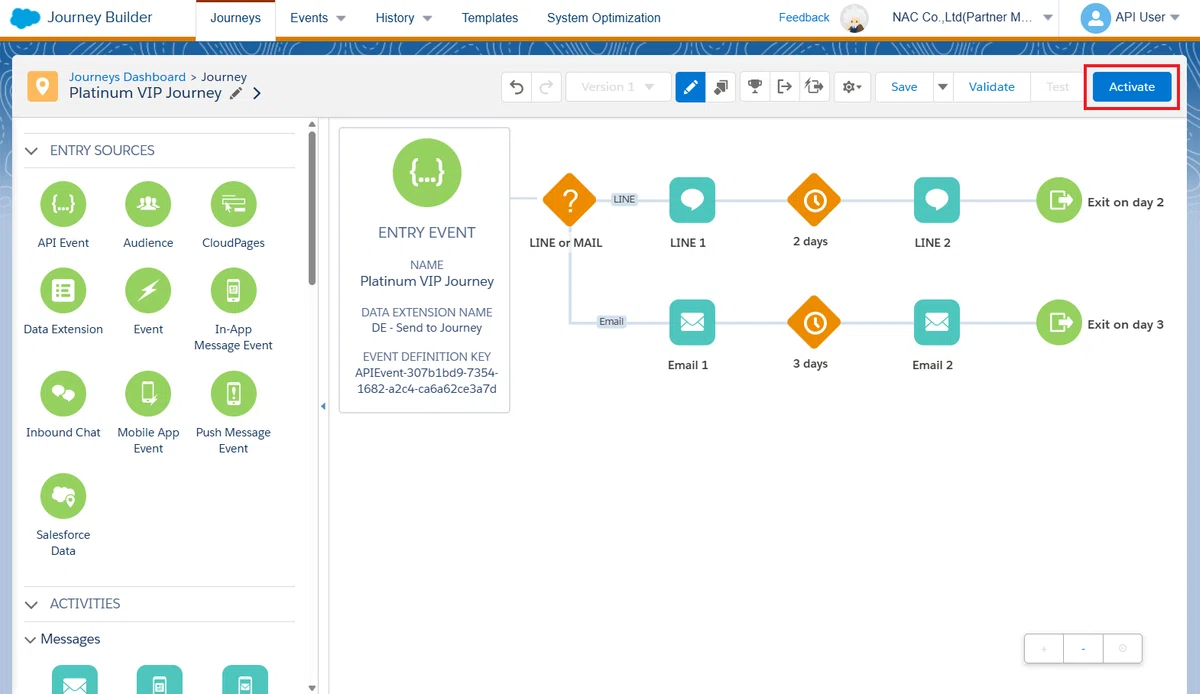Click the Exit on day 3 icon
Screen dimensions: 1200x694
(x=1059, y=322)
